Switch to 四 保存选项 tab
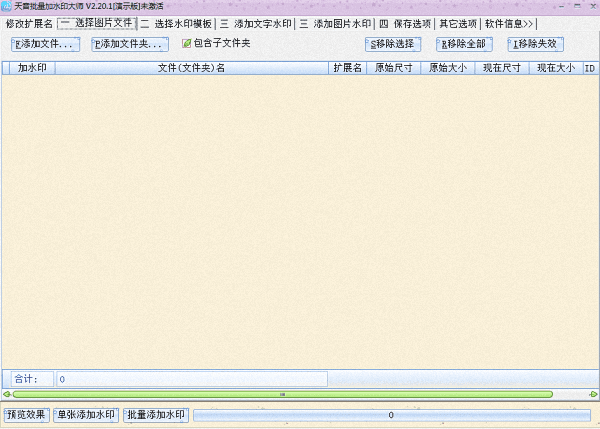The height and width of the screenshot is (429, 600). [x=405, y=24]
